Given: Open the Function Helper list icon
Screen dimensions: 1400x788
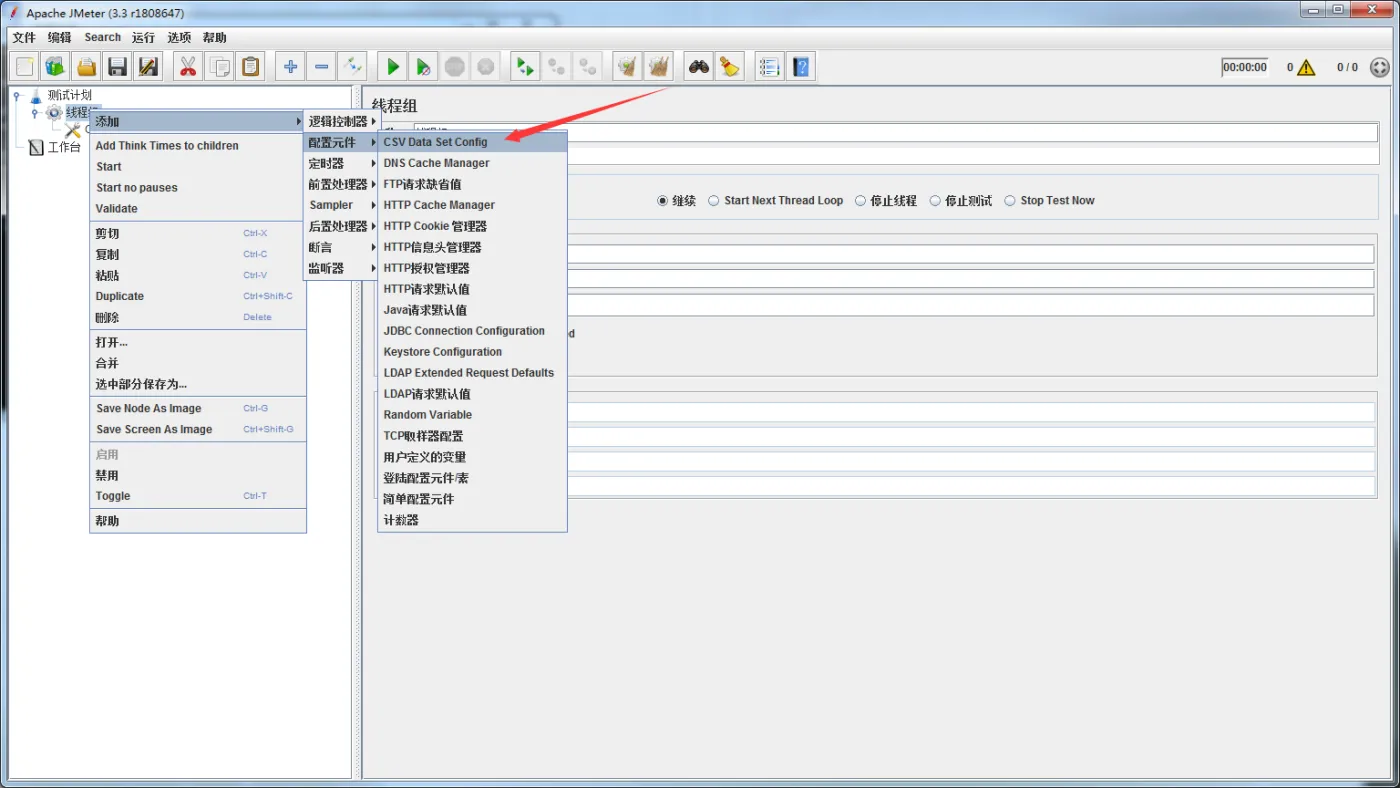Looking at the screenshot, I should point(769,67).
